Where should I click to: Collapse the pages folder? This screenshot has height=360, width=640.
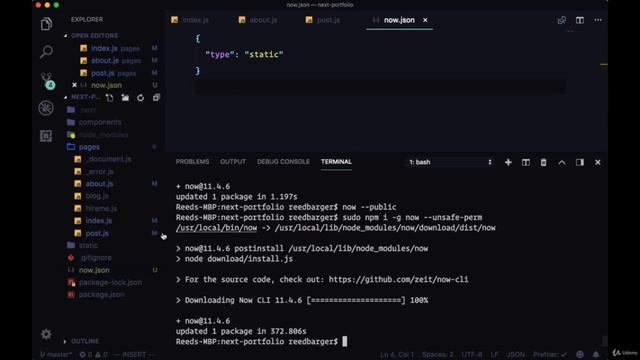coord(89,147)
